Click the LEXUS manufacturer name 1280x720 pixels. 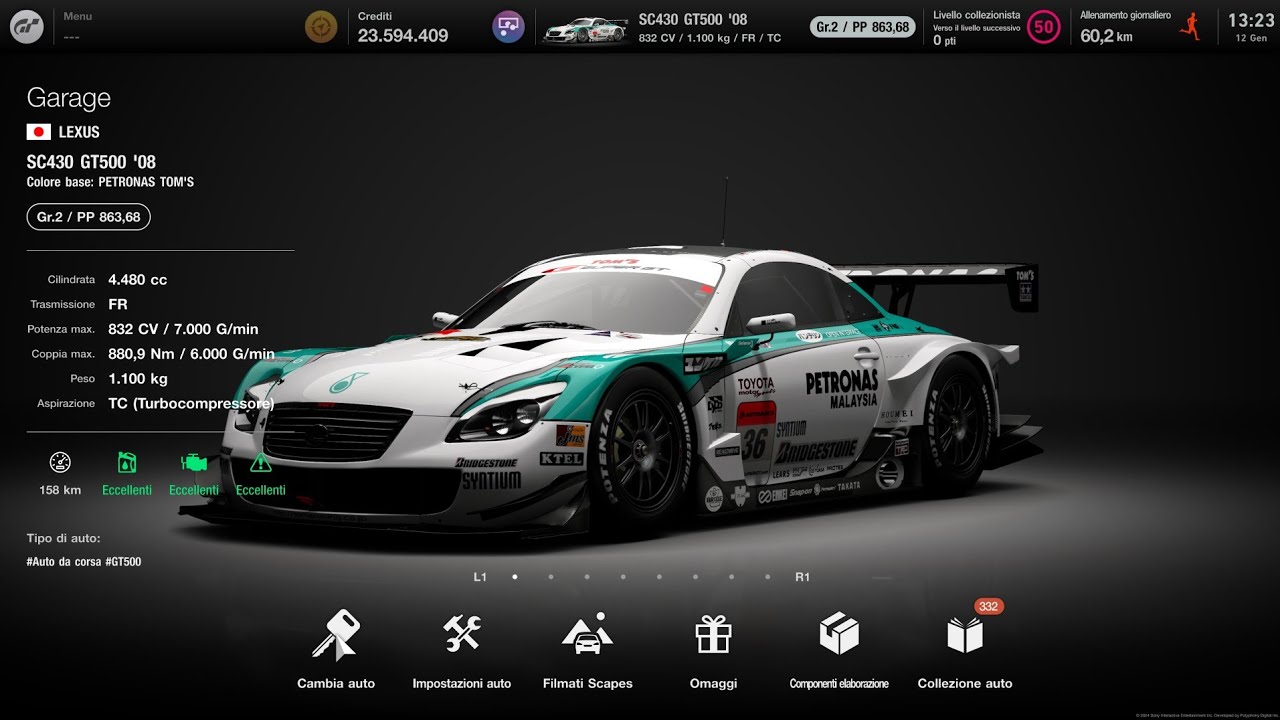click(79, 132)
